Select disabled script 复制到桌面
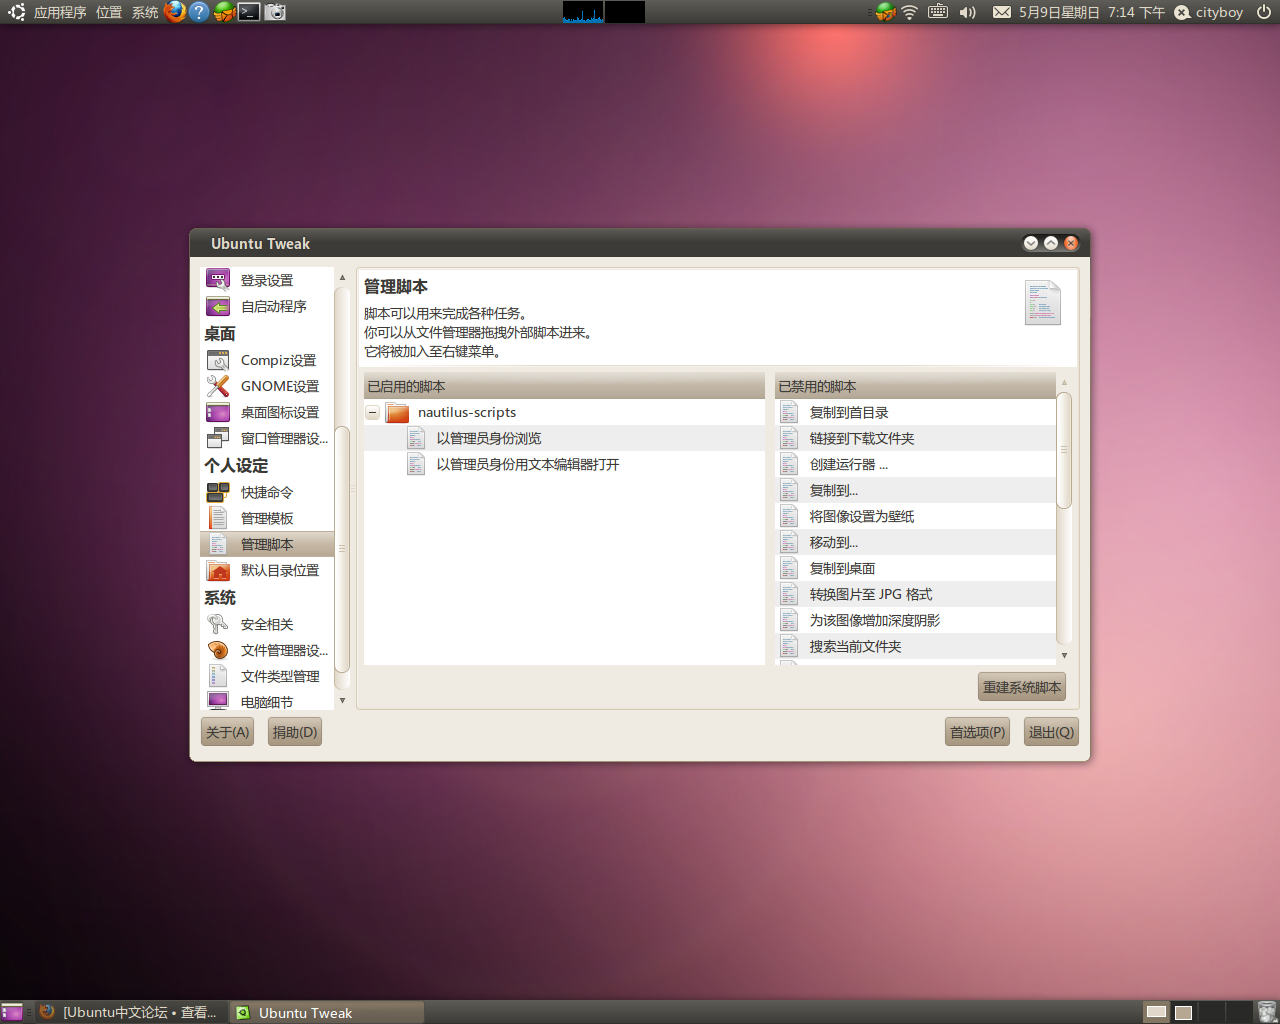Screen dimensions: 1280x1024 point(915,568)
